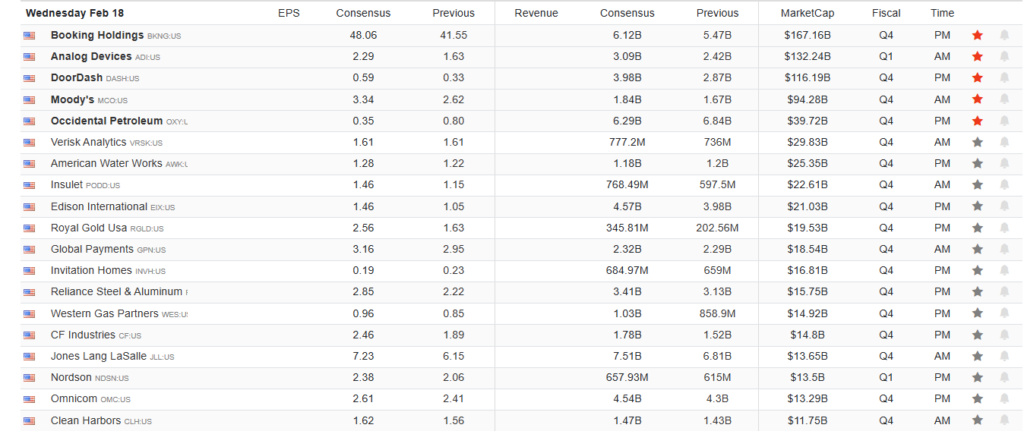Click the star for Western Gas Partners
The width and height of the screenshot is (1024, 431).
[977, 313]
